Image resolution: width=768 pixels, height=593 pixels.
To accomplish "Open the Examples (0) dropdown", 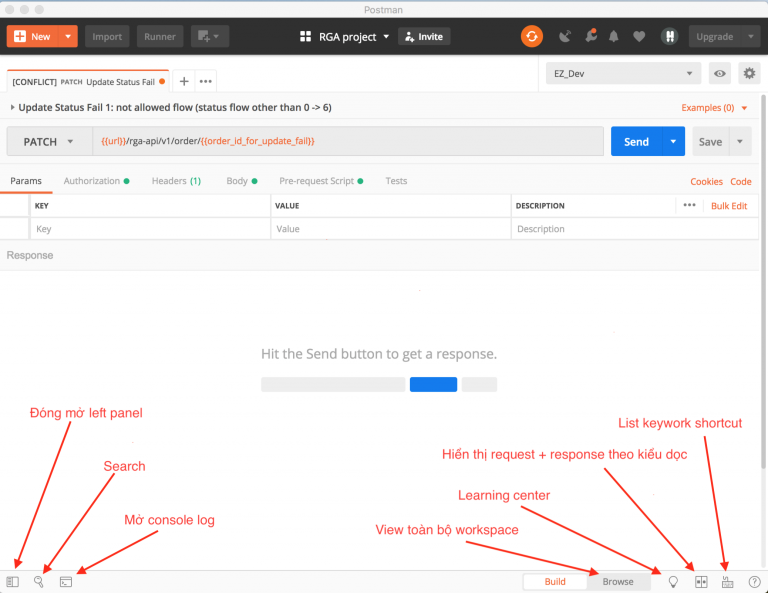I will click(714, 108).
